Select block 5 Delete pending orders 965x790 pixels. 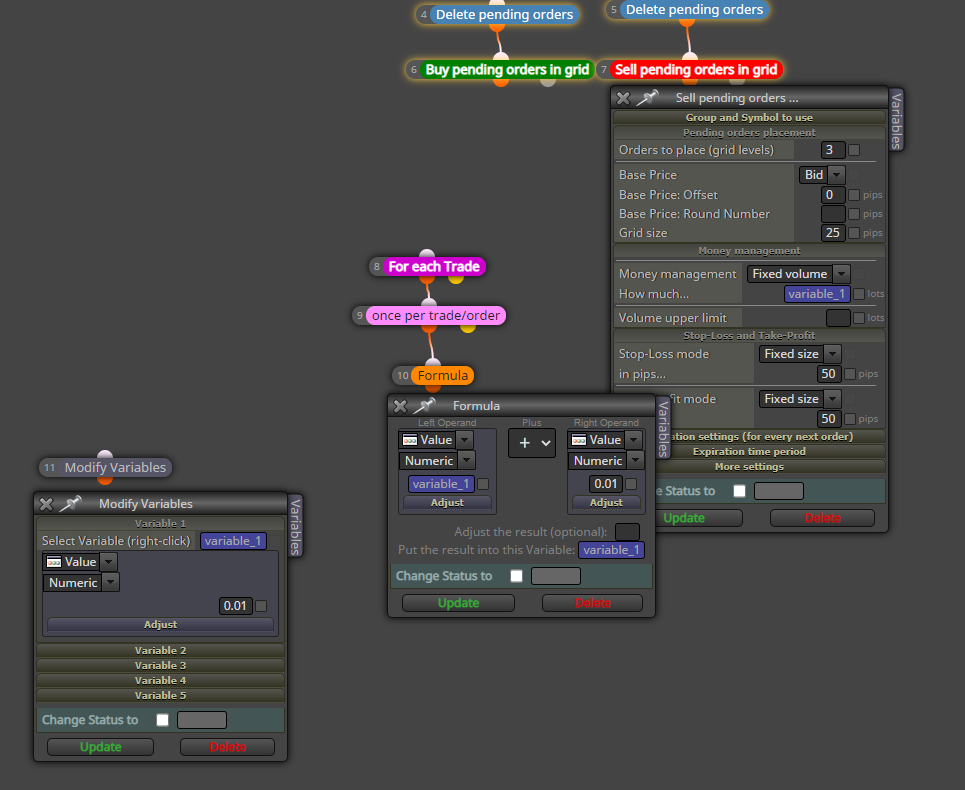(694, 9)
